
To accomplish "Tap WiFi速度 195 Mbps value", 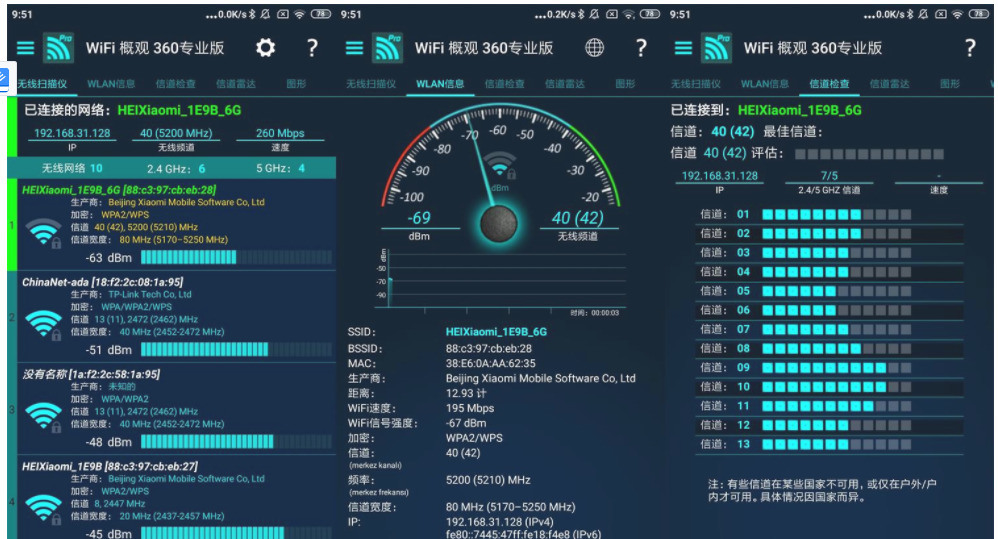I will [x=470, y=409].
